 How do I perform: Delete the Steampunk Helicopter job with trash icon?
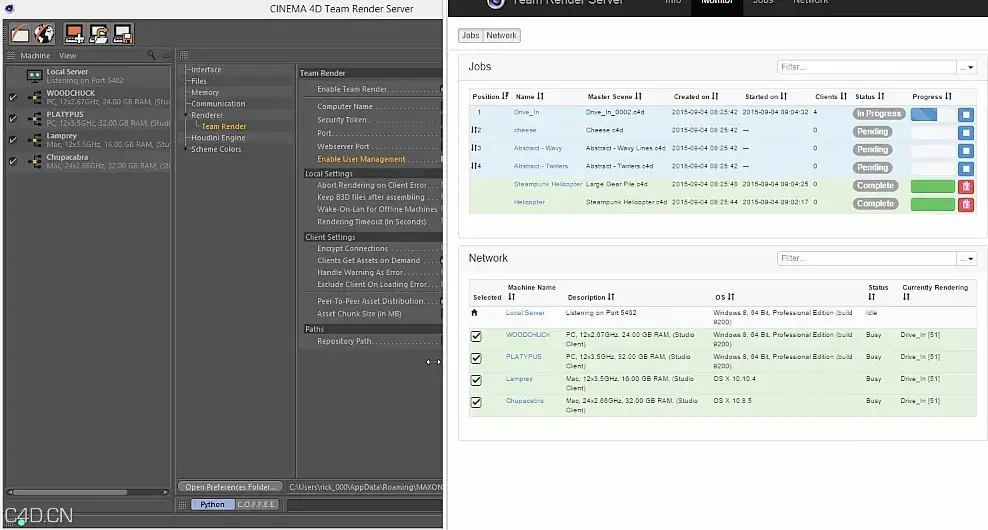(x=965, y=187)
